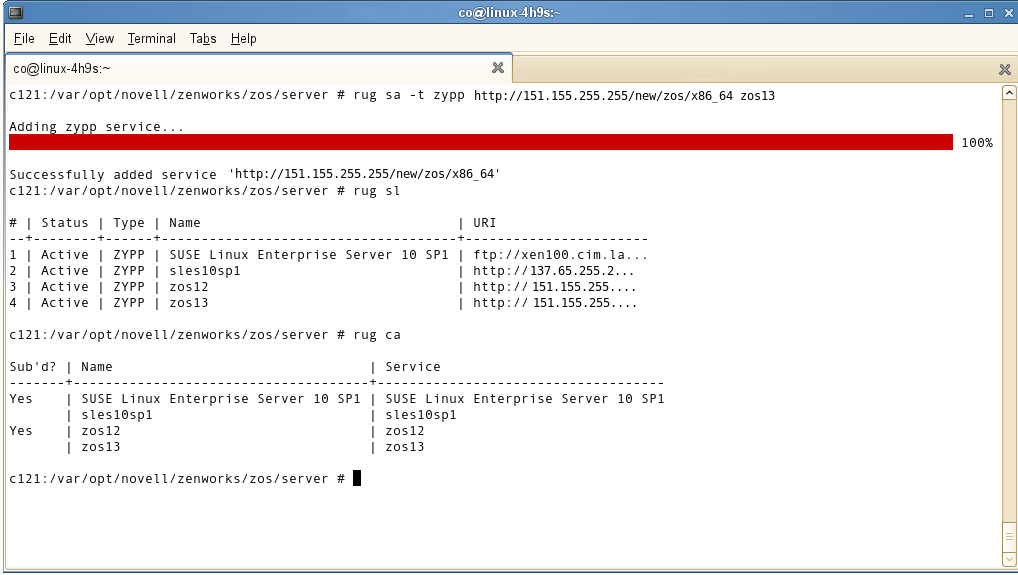Minimize the terminal window

coord(968,13)
